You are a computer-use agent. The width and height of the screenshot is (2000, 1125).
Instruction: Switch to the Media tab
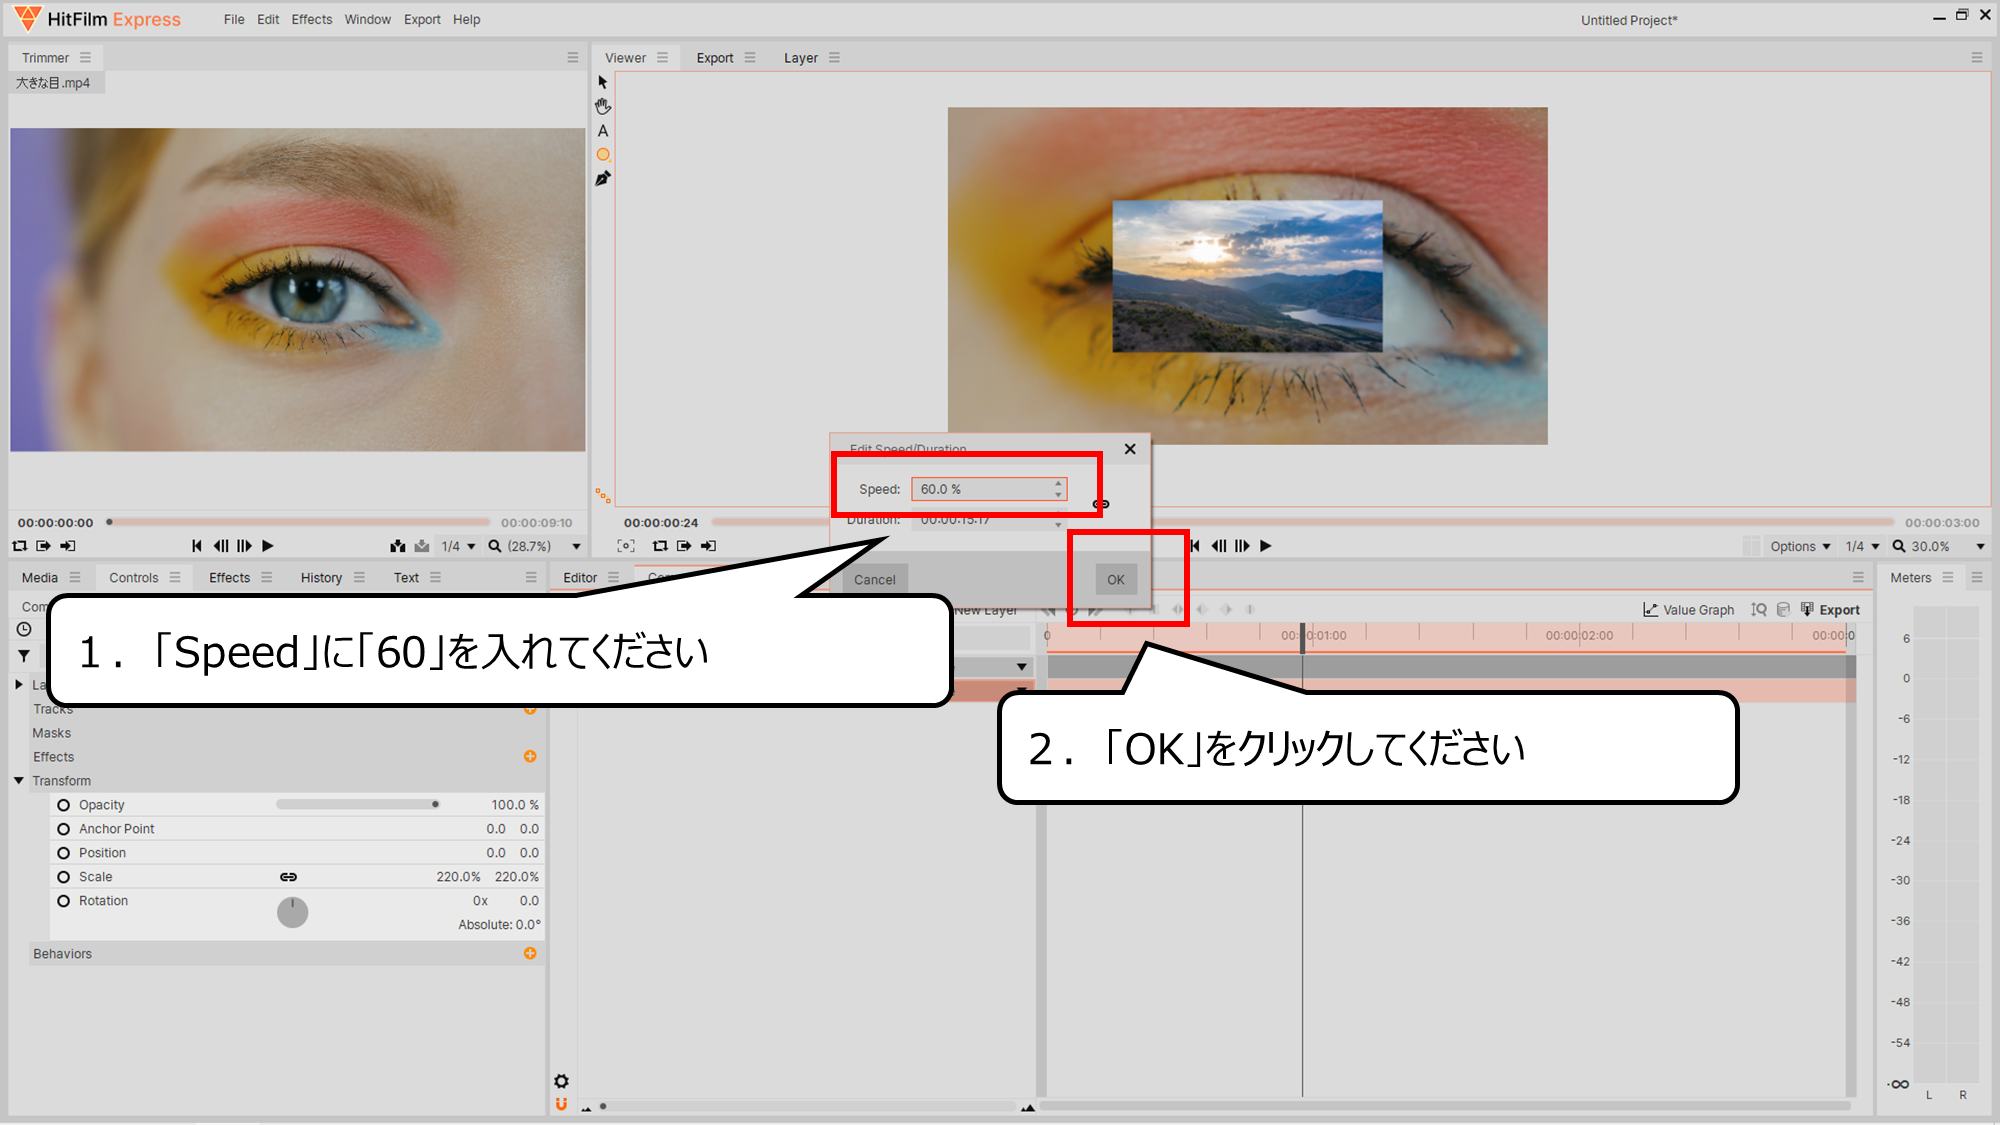coord(40,577)
